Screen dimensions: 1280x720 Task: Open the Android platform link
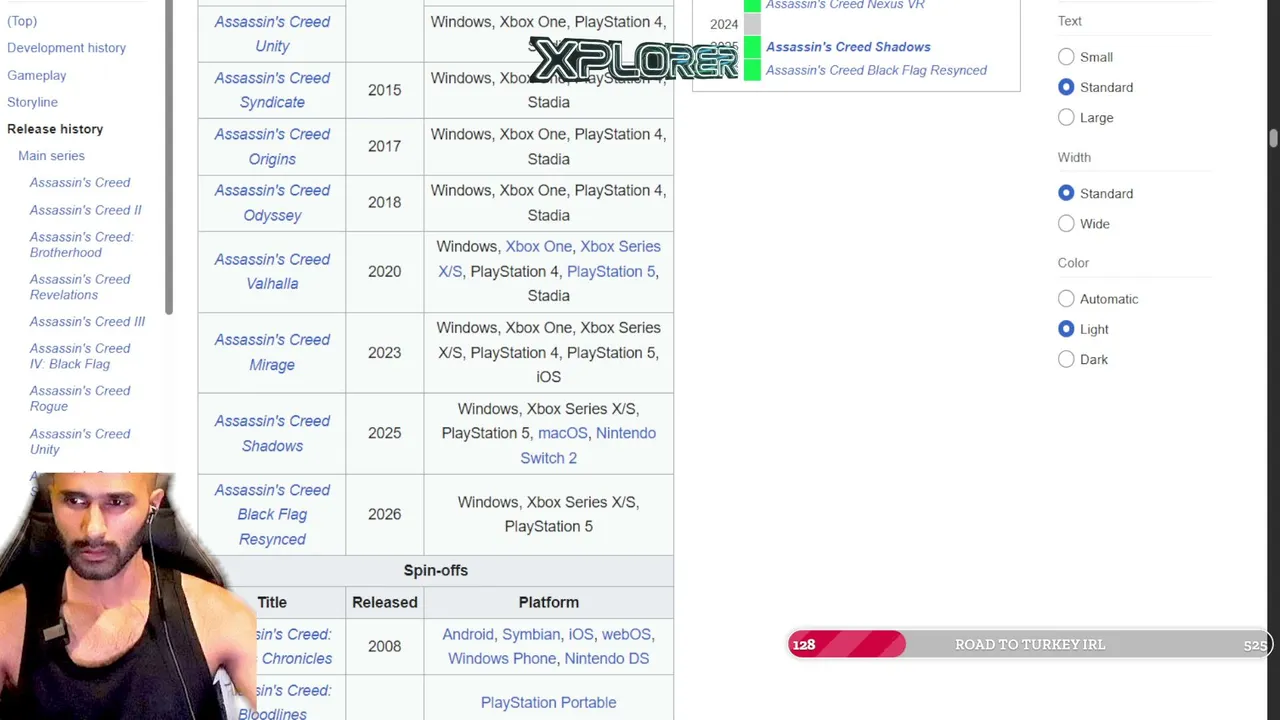click(468, 634)
